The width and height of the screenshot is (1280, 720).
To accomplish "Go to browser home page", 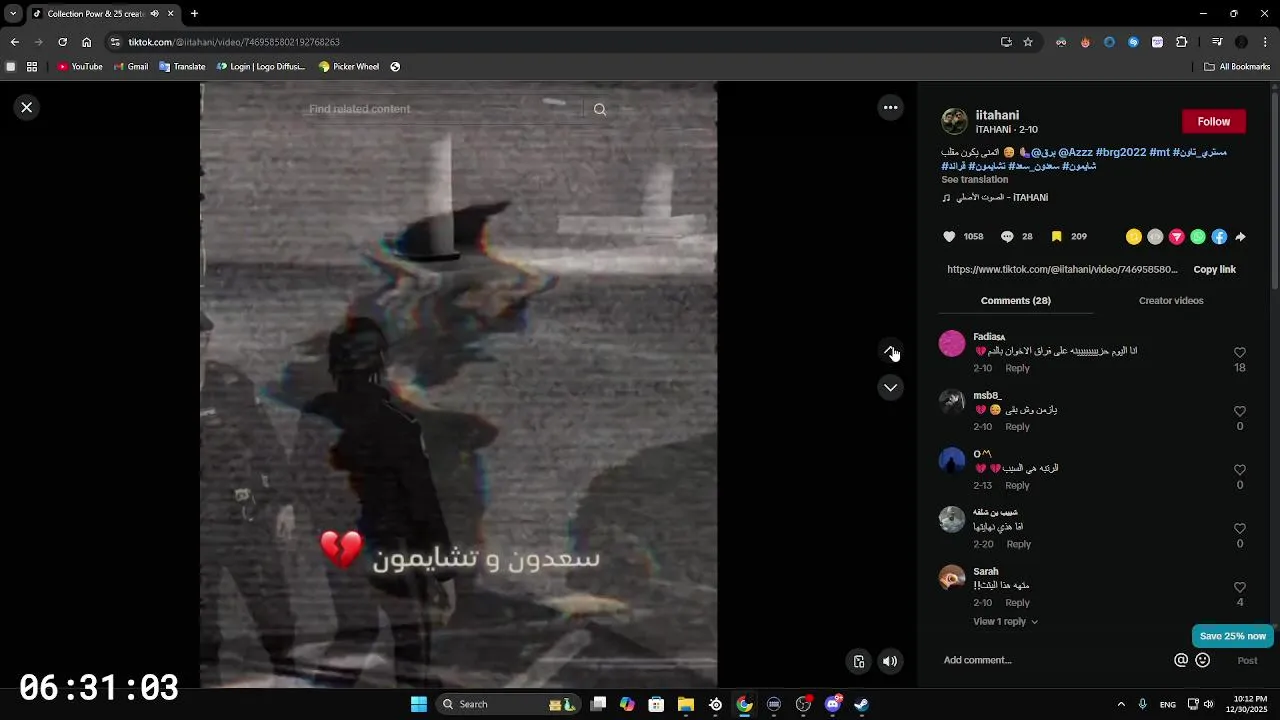I will tap(87, 42).
